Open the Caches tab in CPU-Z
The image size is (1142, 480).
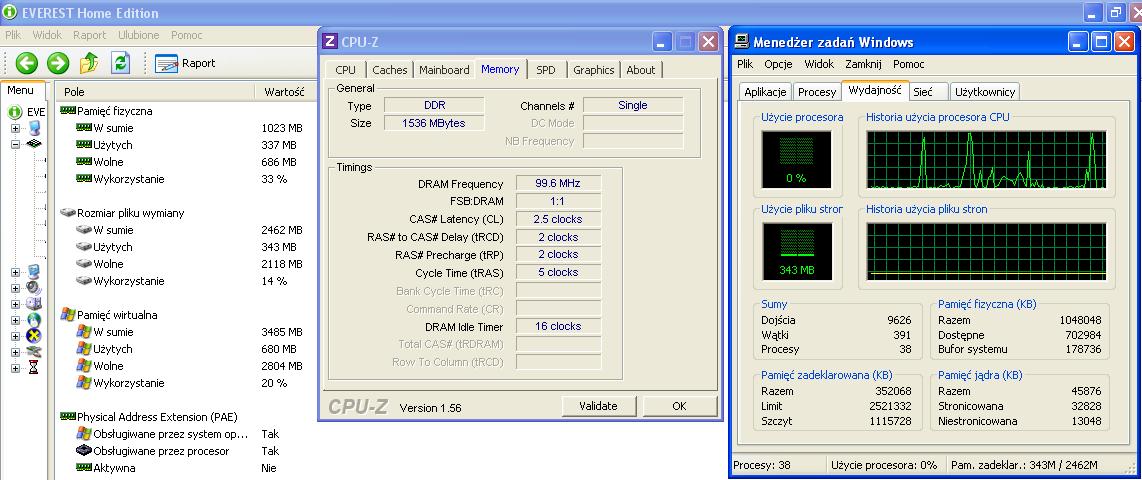tap(390, 70)
